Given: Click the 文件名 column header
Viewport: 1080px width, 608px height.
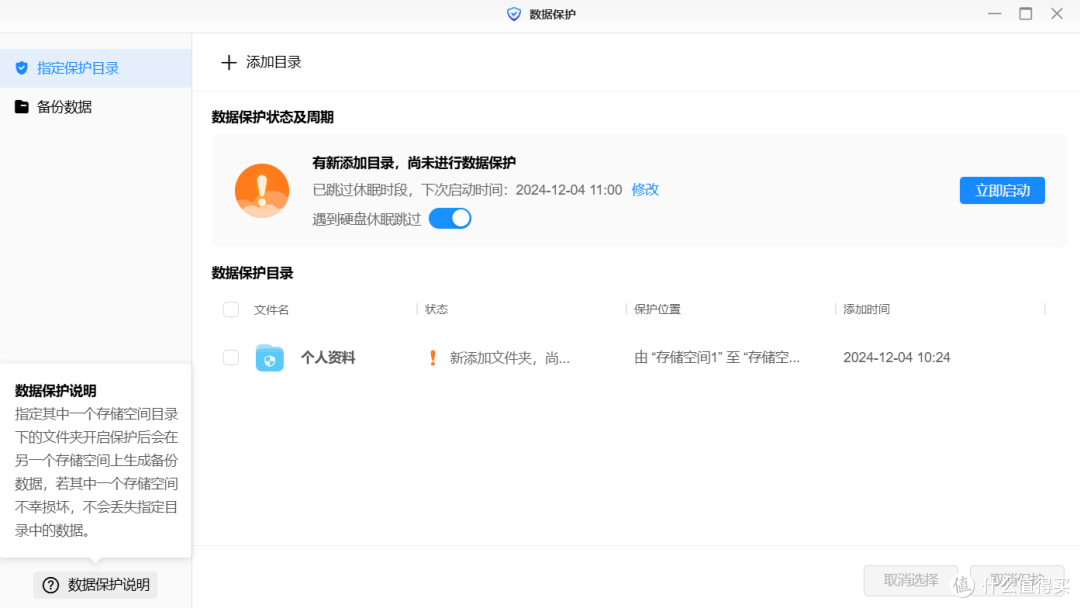Looking at the screenshot, I should point(271,310).
